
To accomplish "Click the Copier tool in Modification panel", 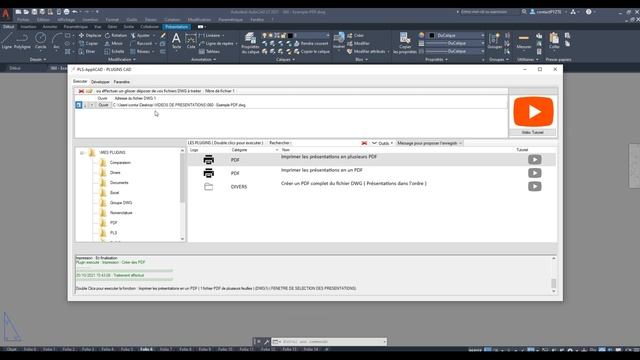I will pos(89,43).
